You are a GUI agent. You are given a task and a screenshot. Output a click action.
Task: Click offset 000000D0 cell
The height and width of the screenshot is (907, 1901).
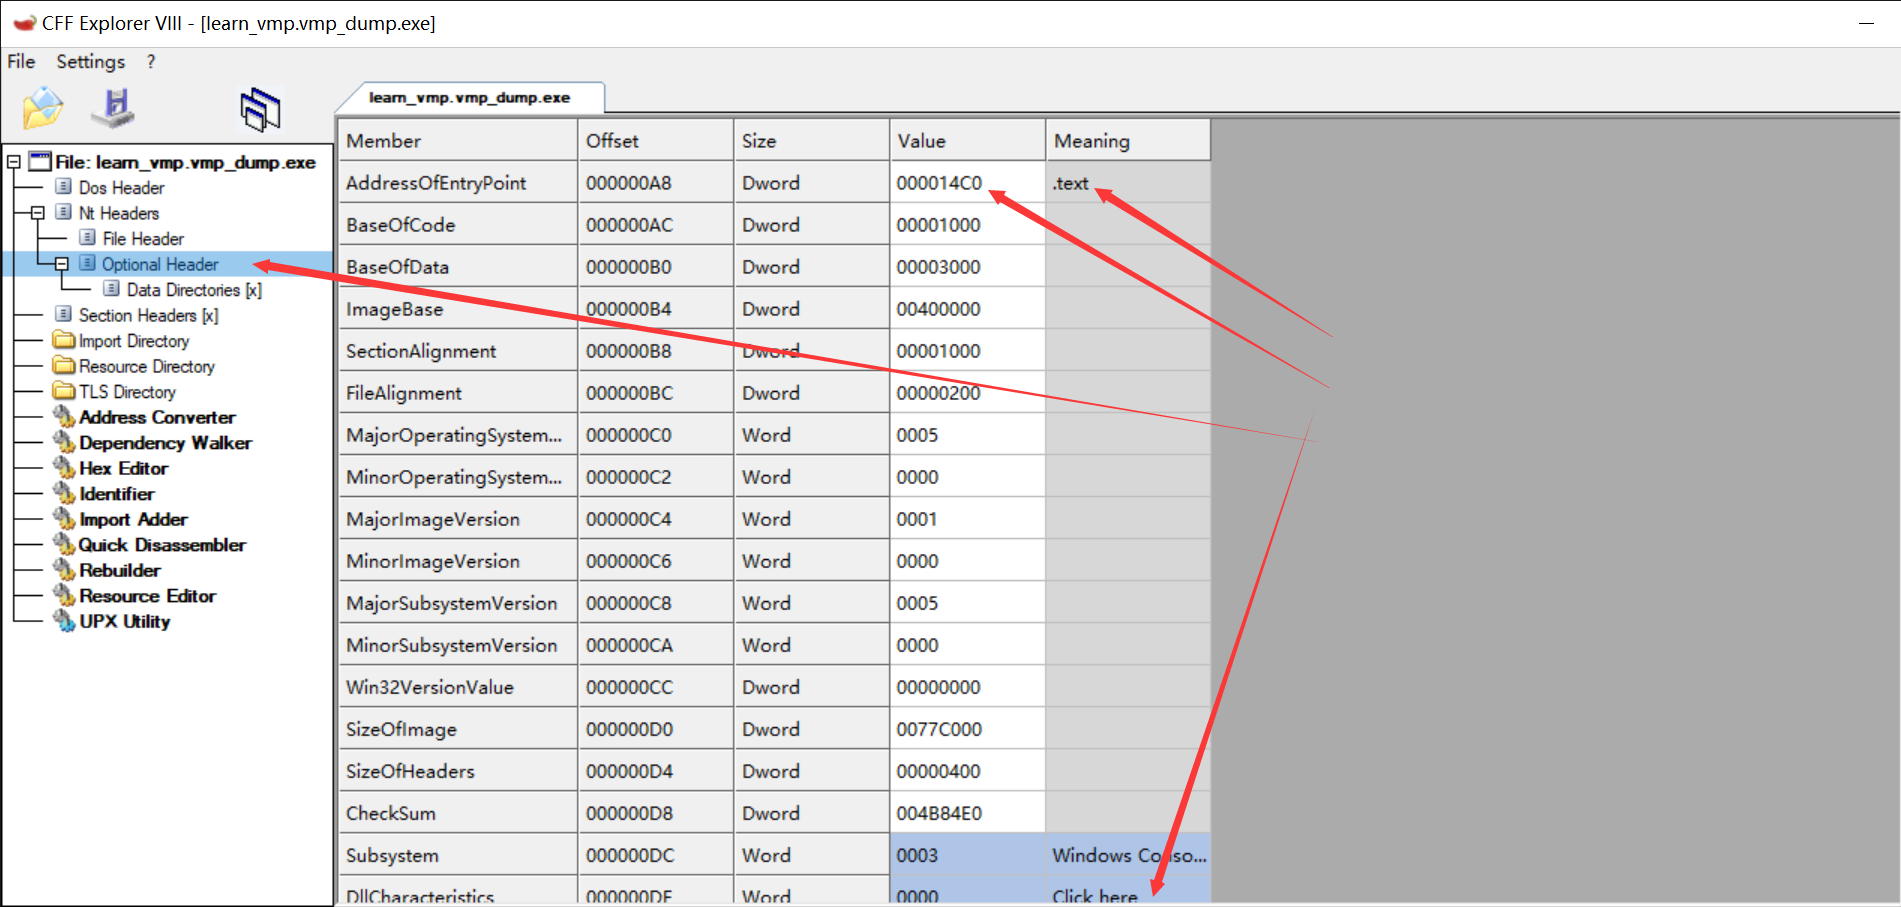[656, 729]
